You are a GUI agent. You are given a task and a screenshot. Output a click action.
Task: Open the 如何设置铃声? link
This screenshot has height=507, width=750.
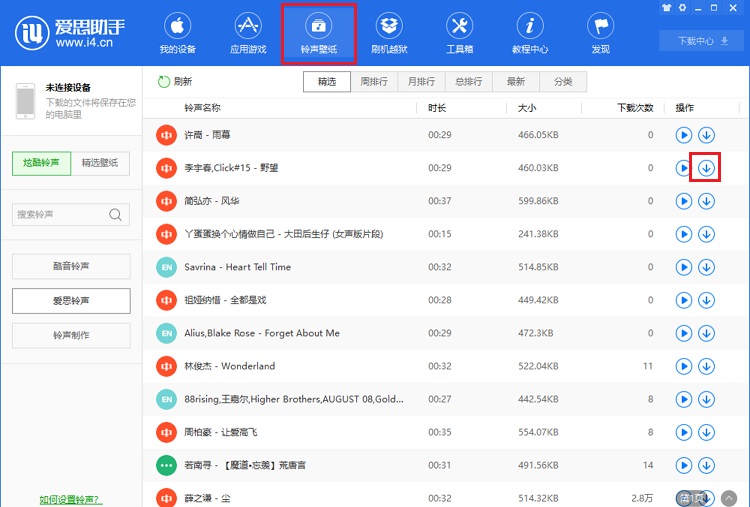pyautogui.click(x=70, y=500)
